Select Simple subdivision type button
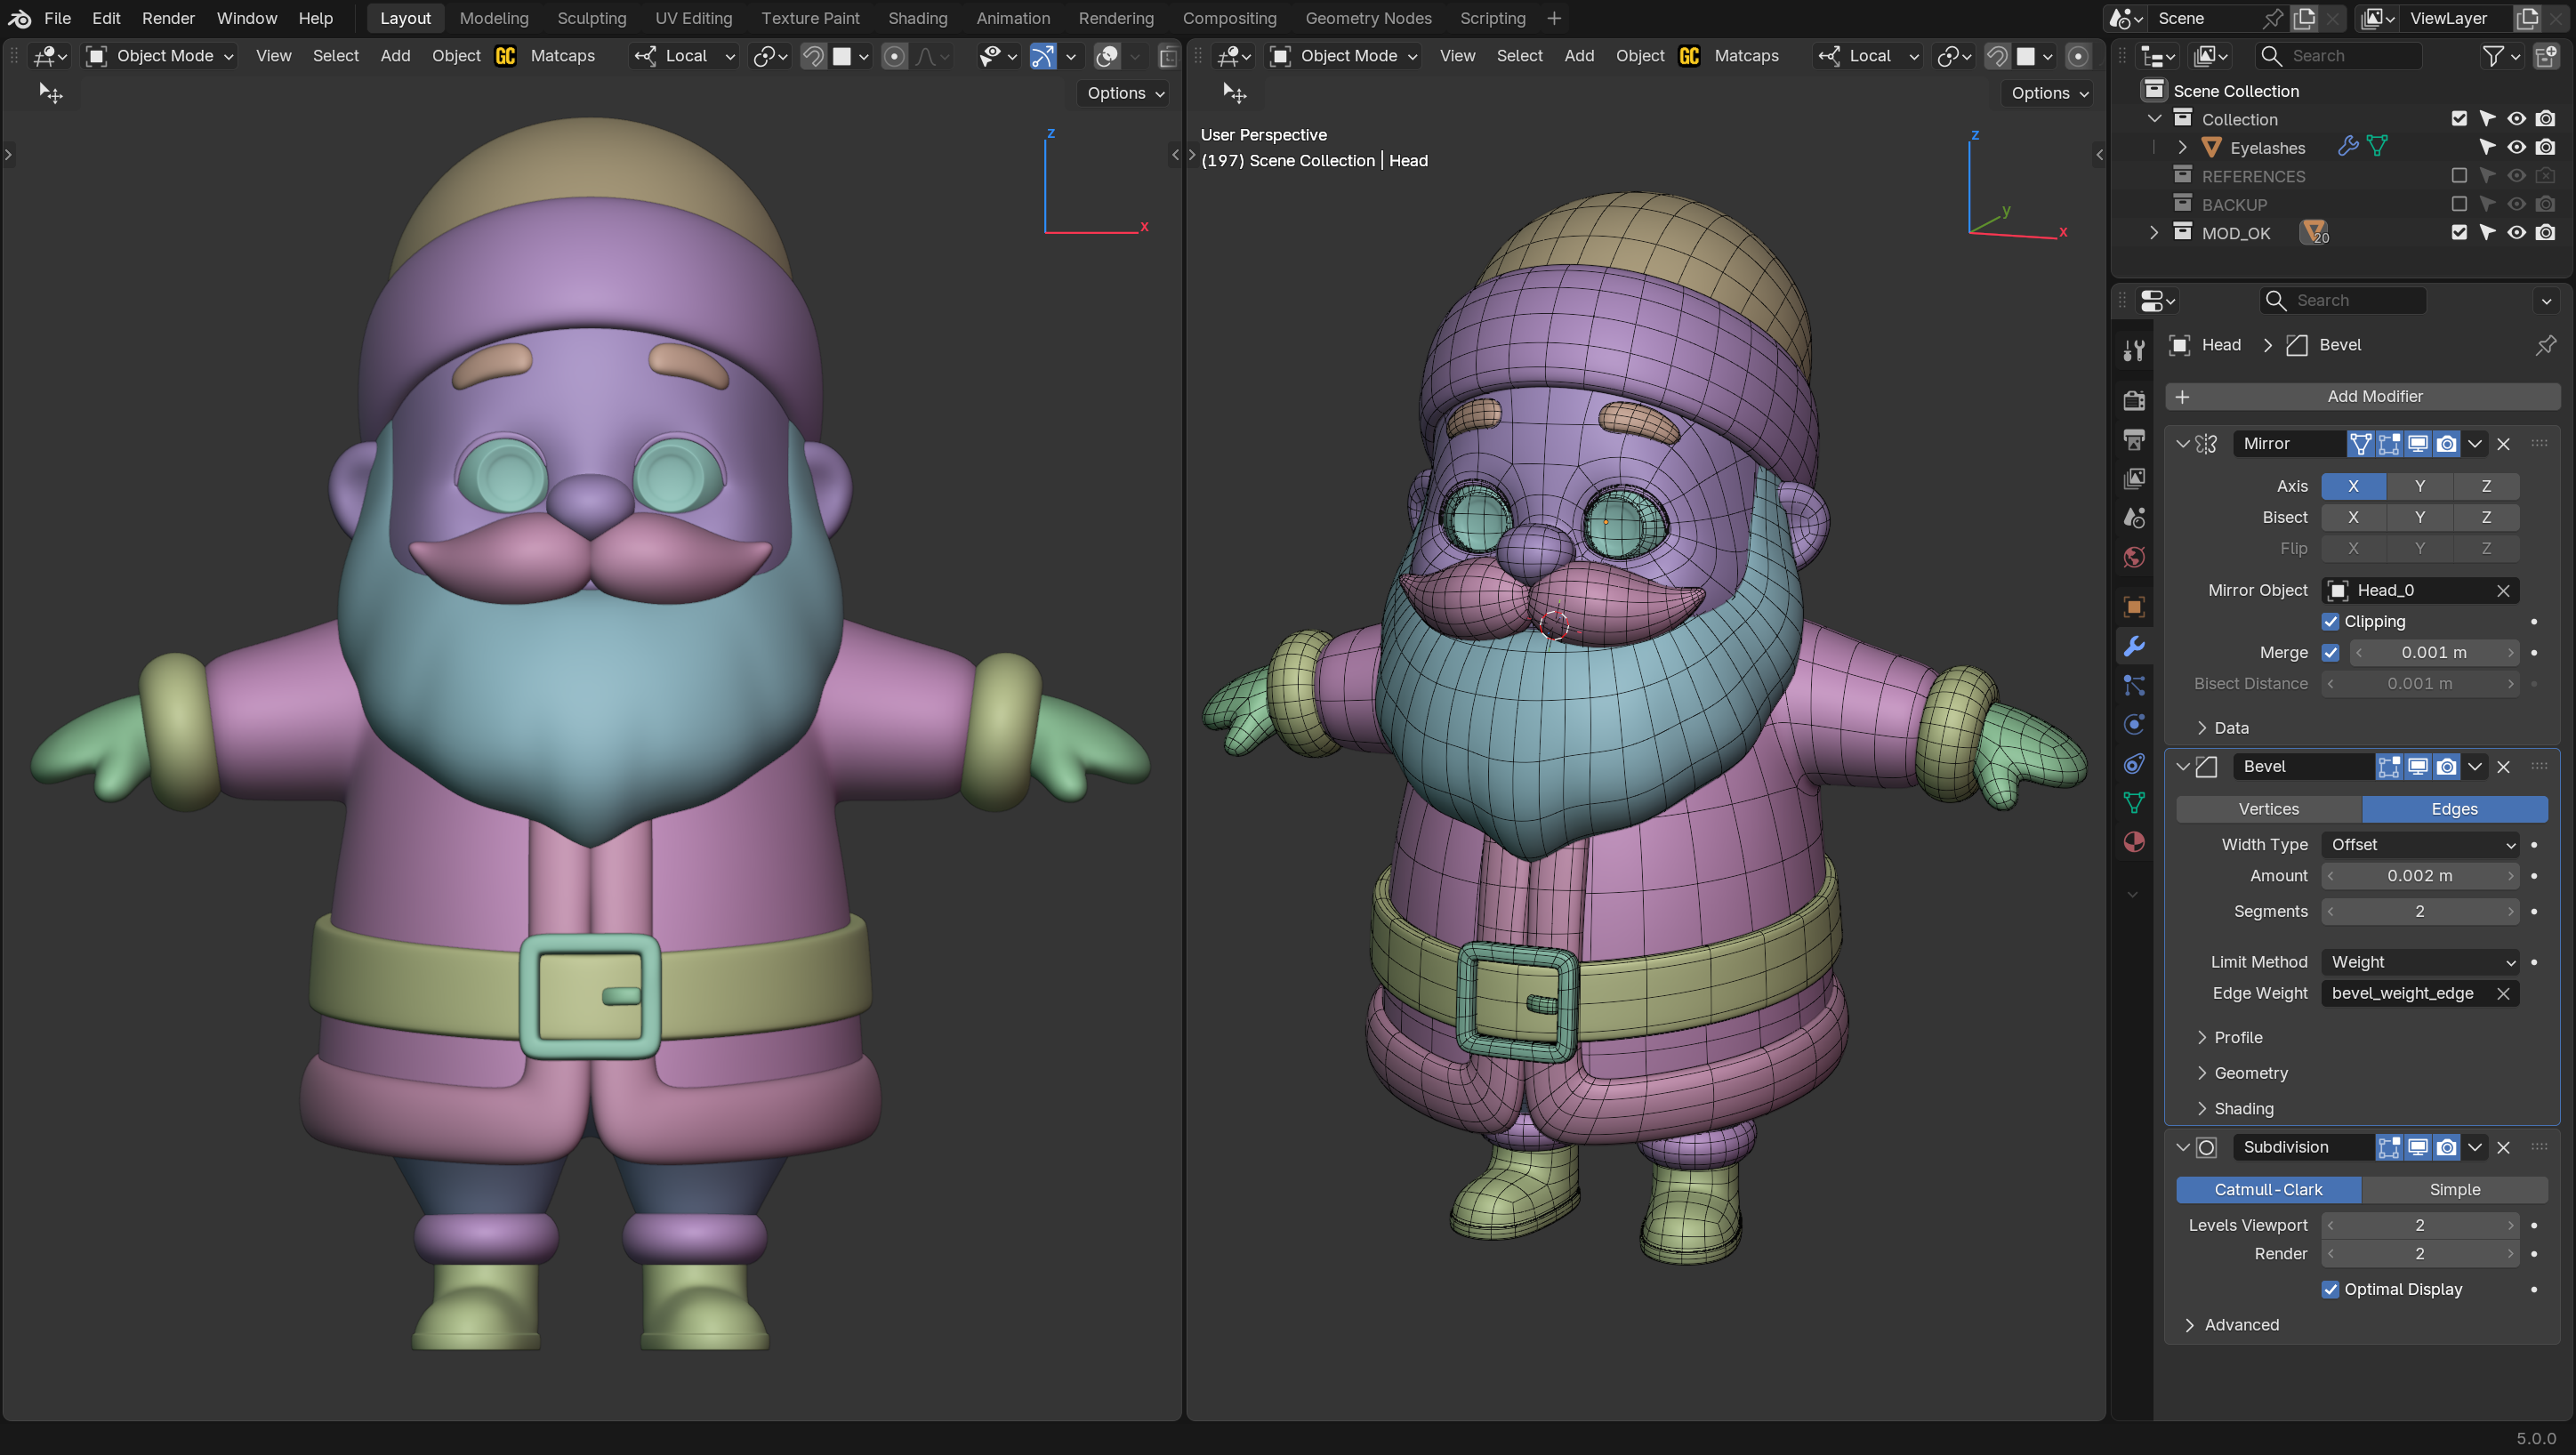The image size is (2576, 1455). [x=2454, y=1189]
